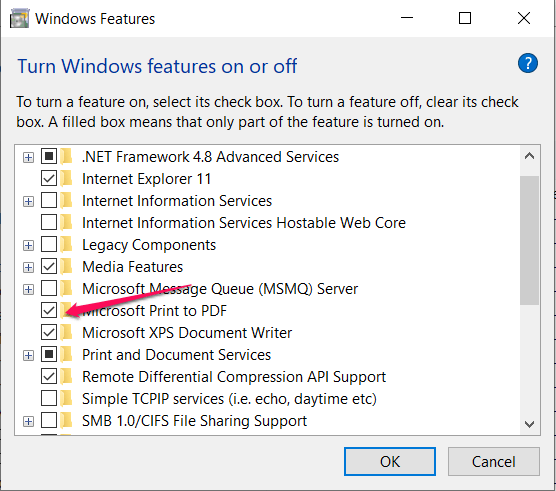Click the scroll down arrow of feature list

[529, 424]
